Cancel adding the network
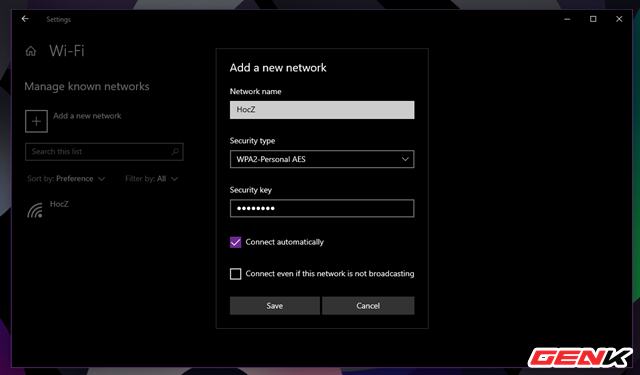 [368, 306]
